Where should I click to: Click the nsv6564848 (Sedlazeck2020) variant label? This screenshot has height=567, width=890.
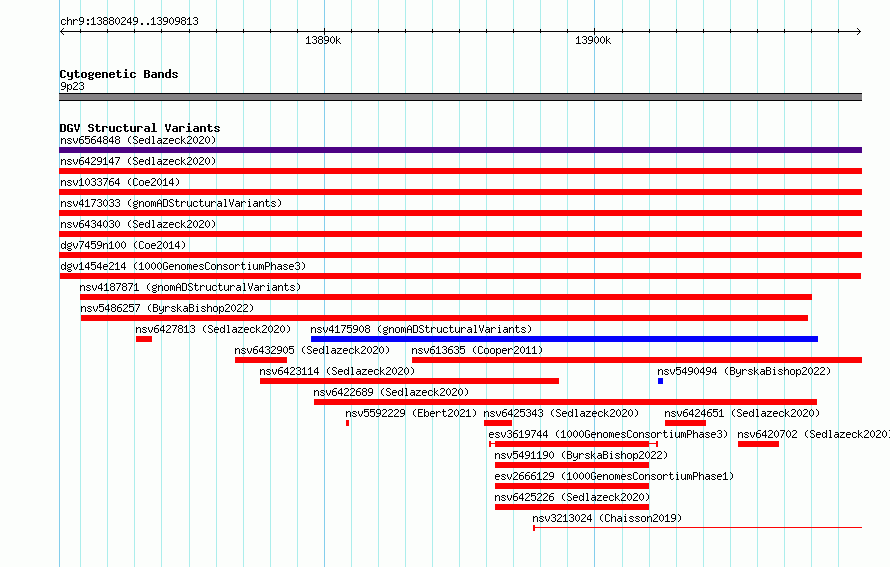(138, 140)
